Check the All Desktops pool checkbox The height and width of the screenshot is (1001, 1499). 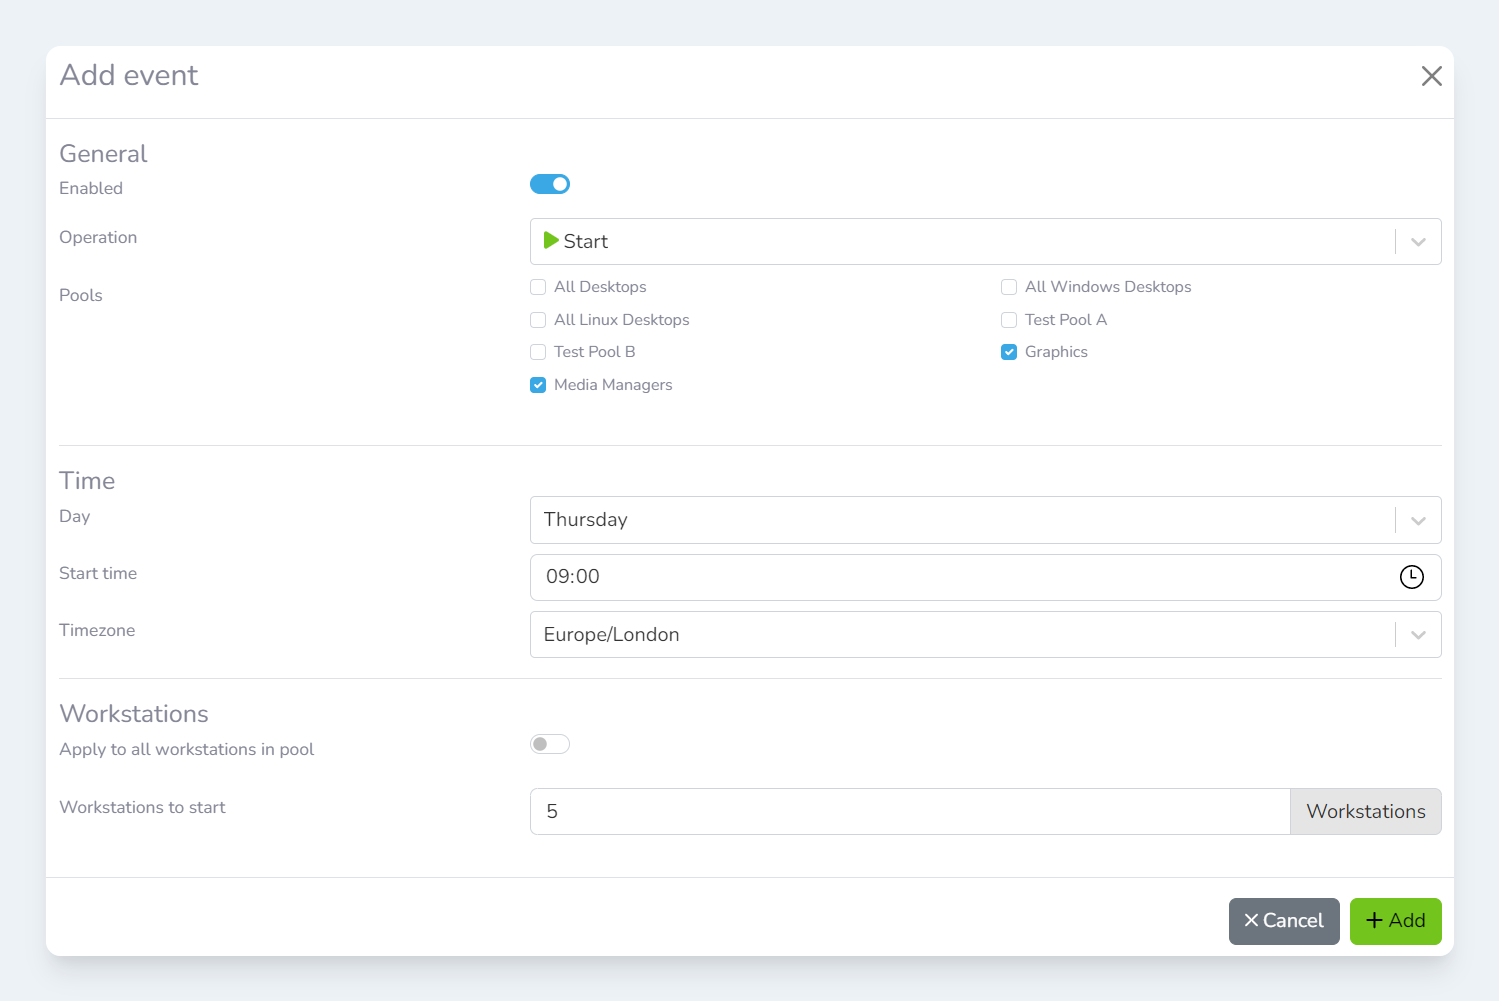[538, 287]
